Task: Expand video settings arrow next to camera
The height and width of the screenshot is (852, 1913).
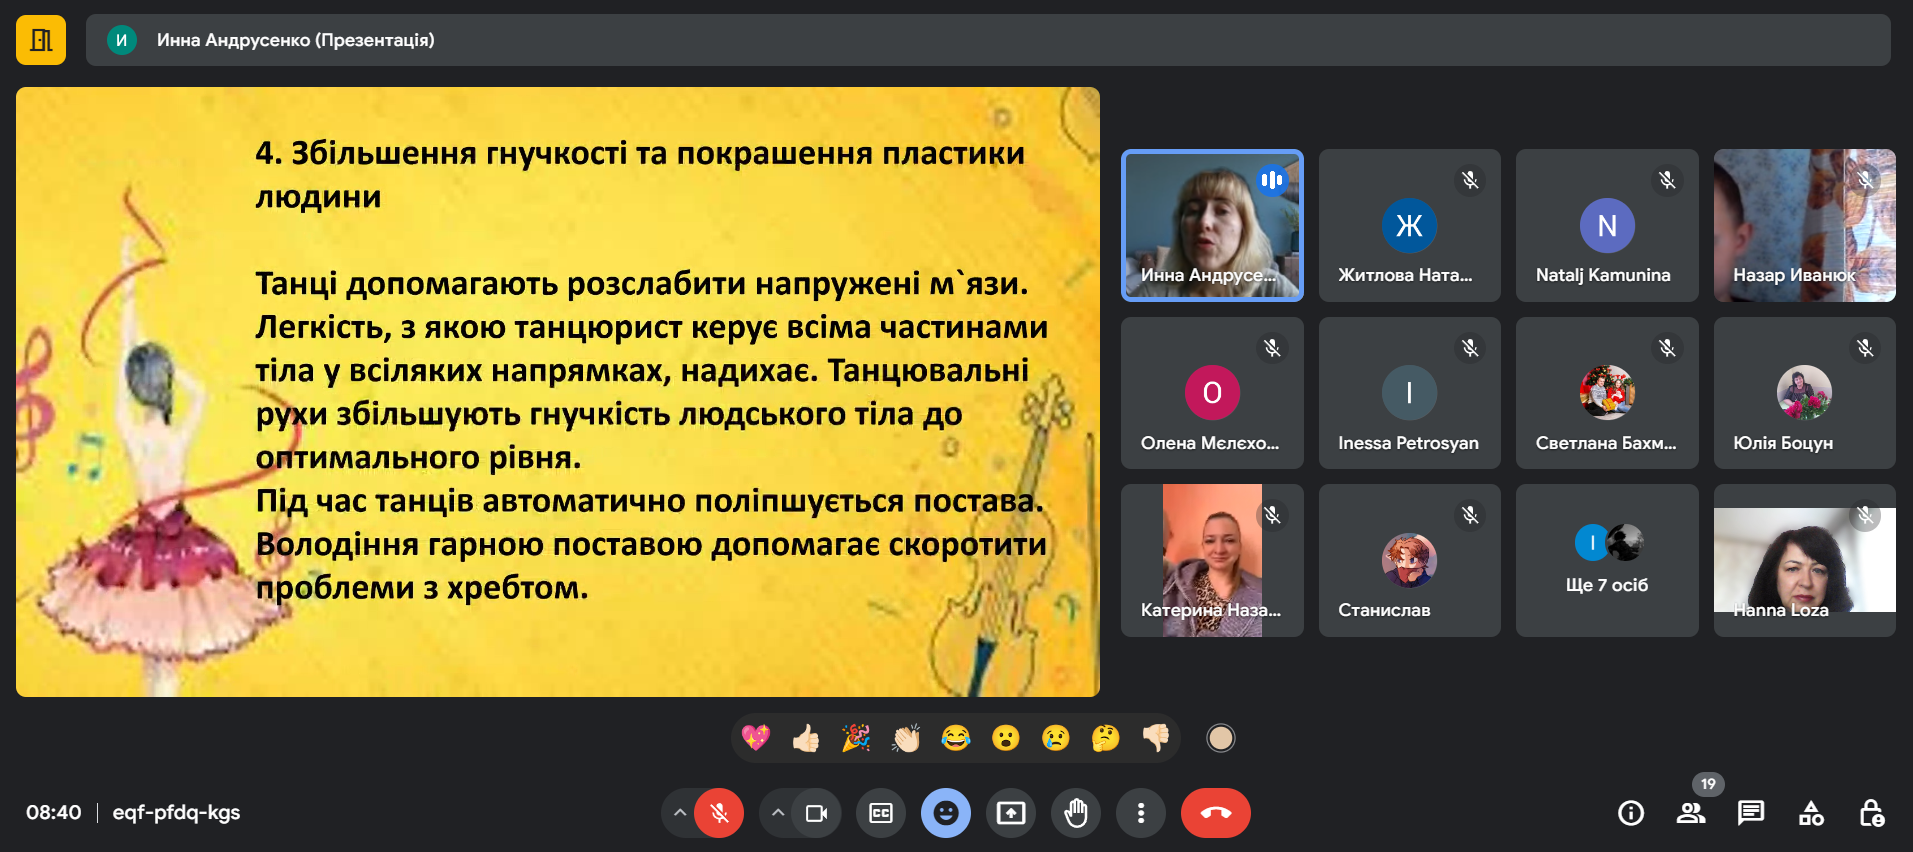Action: coord(778,813)
